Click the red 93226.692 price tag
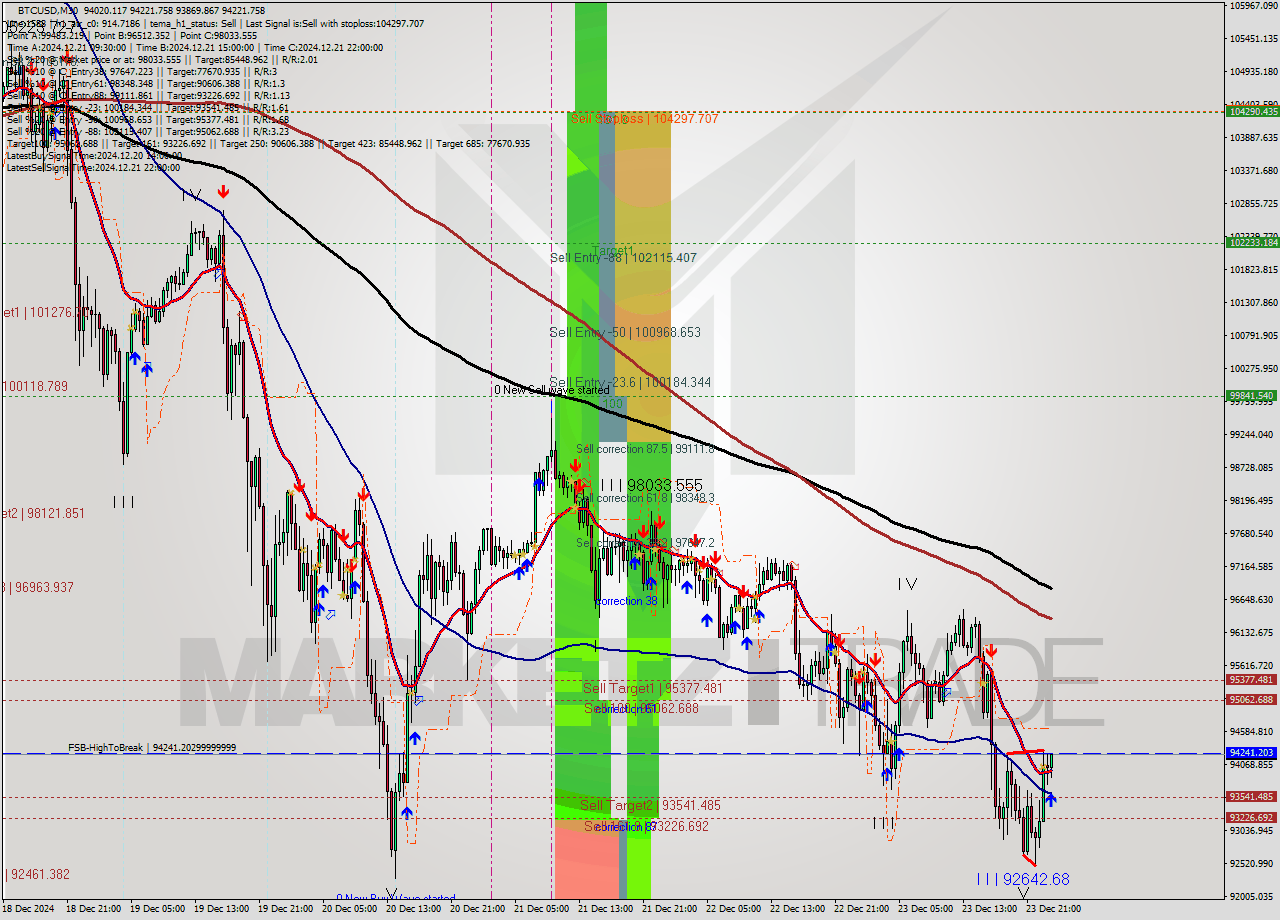This screenshot has width=1280, height=920. 1252,817
